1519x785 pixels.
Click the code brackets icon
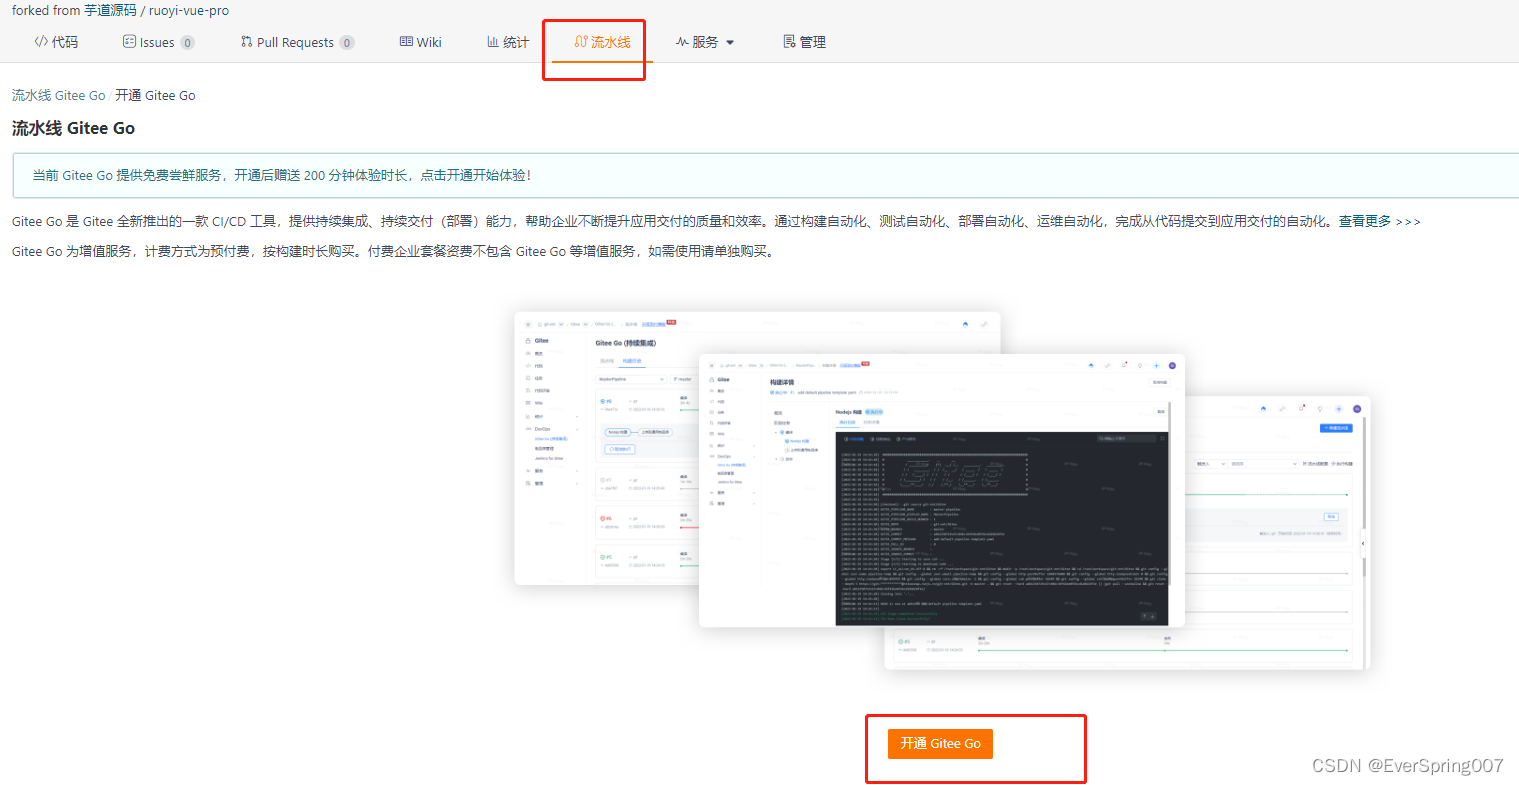point(41,41)
